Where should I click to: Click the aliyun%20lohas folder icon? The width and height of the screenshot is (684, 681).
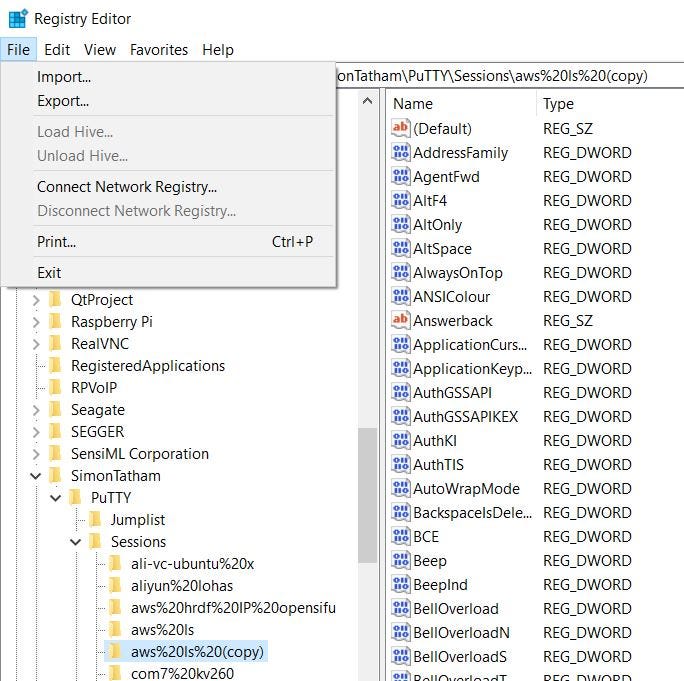[x=115, y=585]
